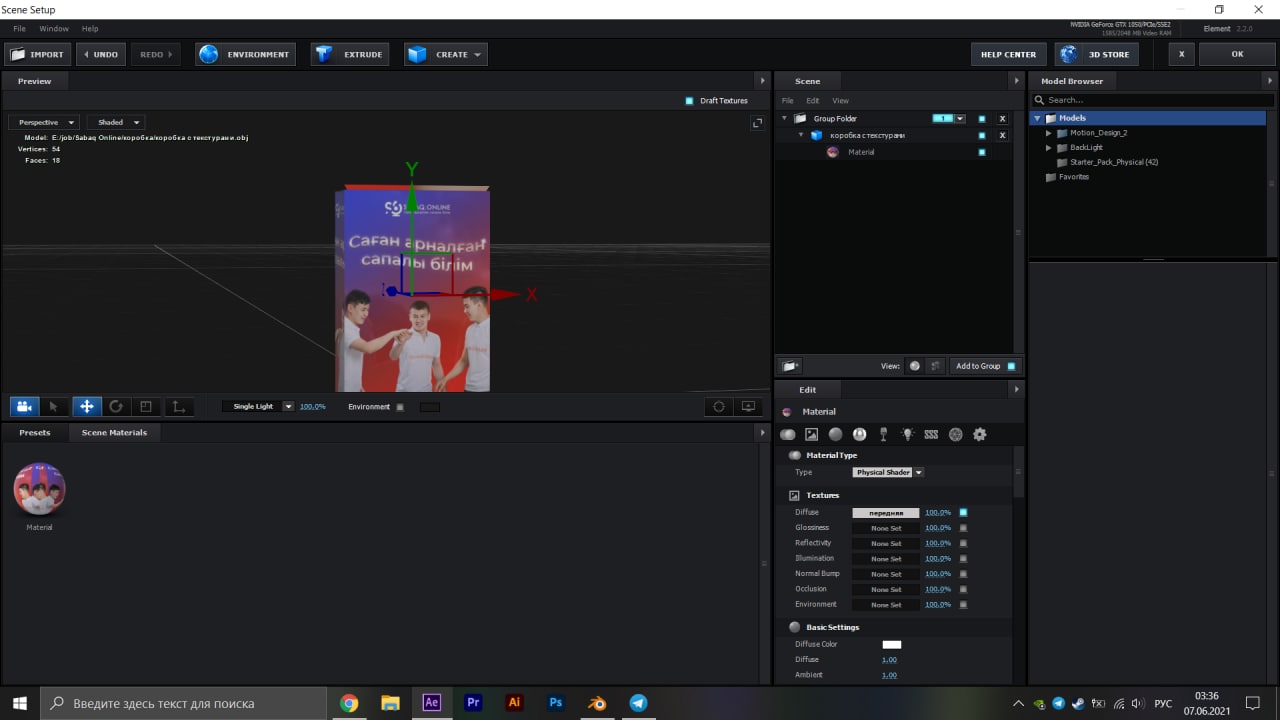This screenshot has width=1280, height=720.
Task: Open the Help menu in menu bar
Action: tap(90, 29)
